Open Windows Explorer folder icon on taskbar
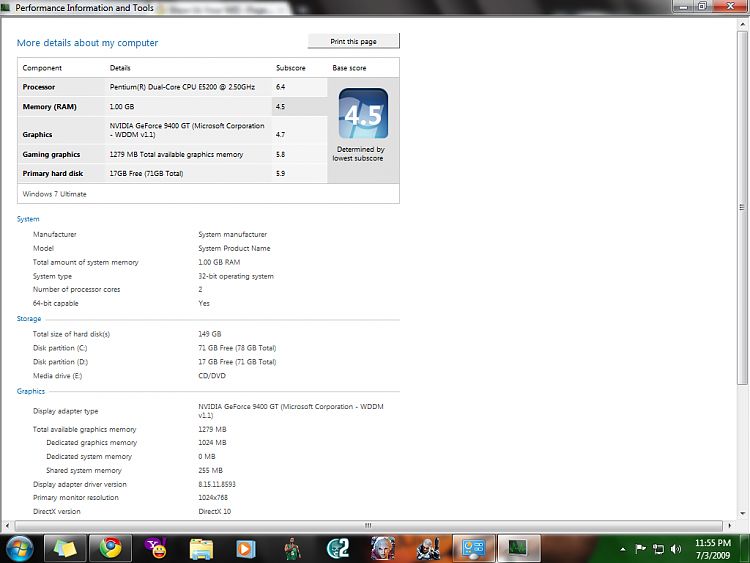This screenshot has height=563, width=750. (x=201, y=549)
